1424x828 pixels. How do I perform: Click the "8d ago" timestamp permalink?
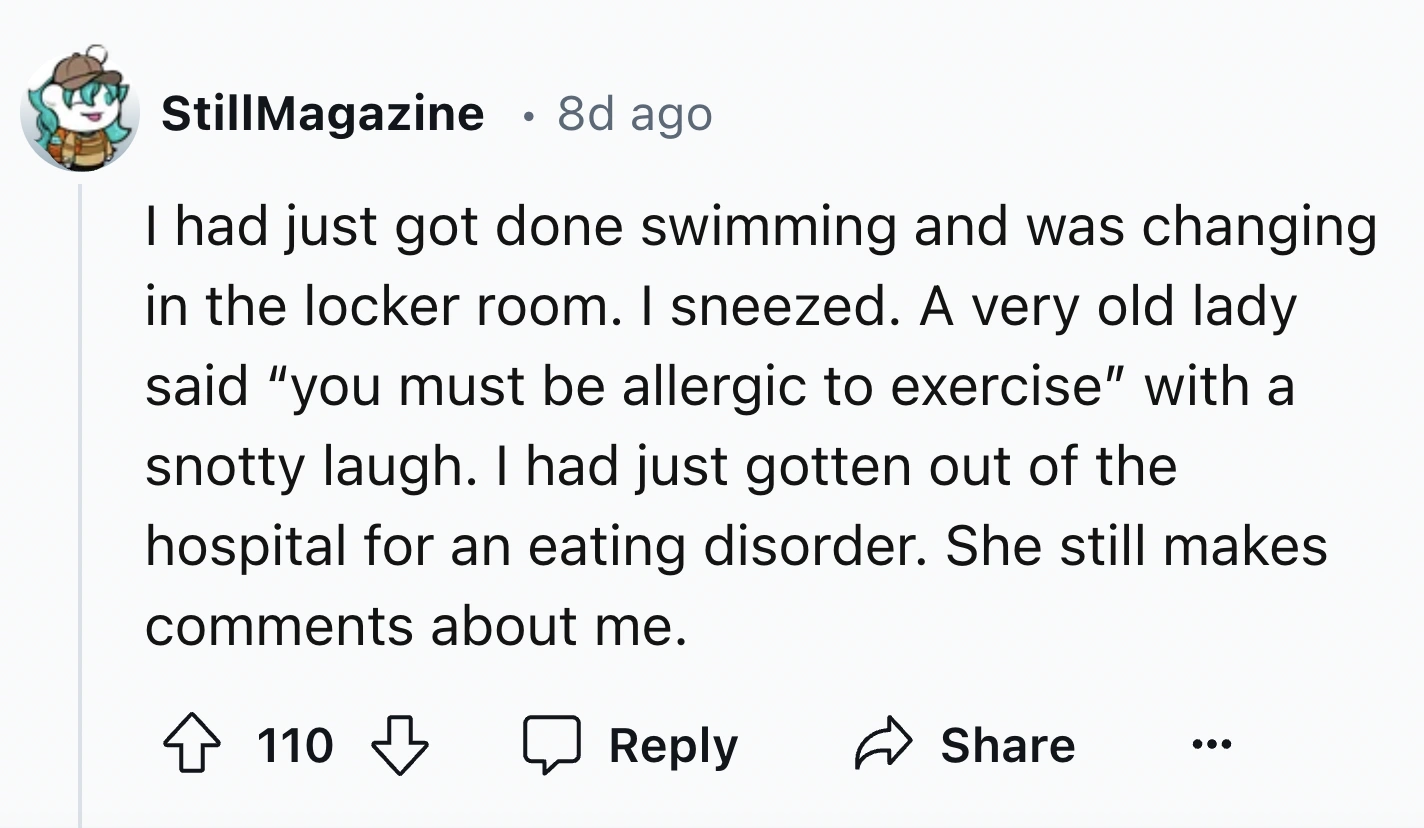pyautogui.click(x=634, y=114)
